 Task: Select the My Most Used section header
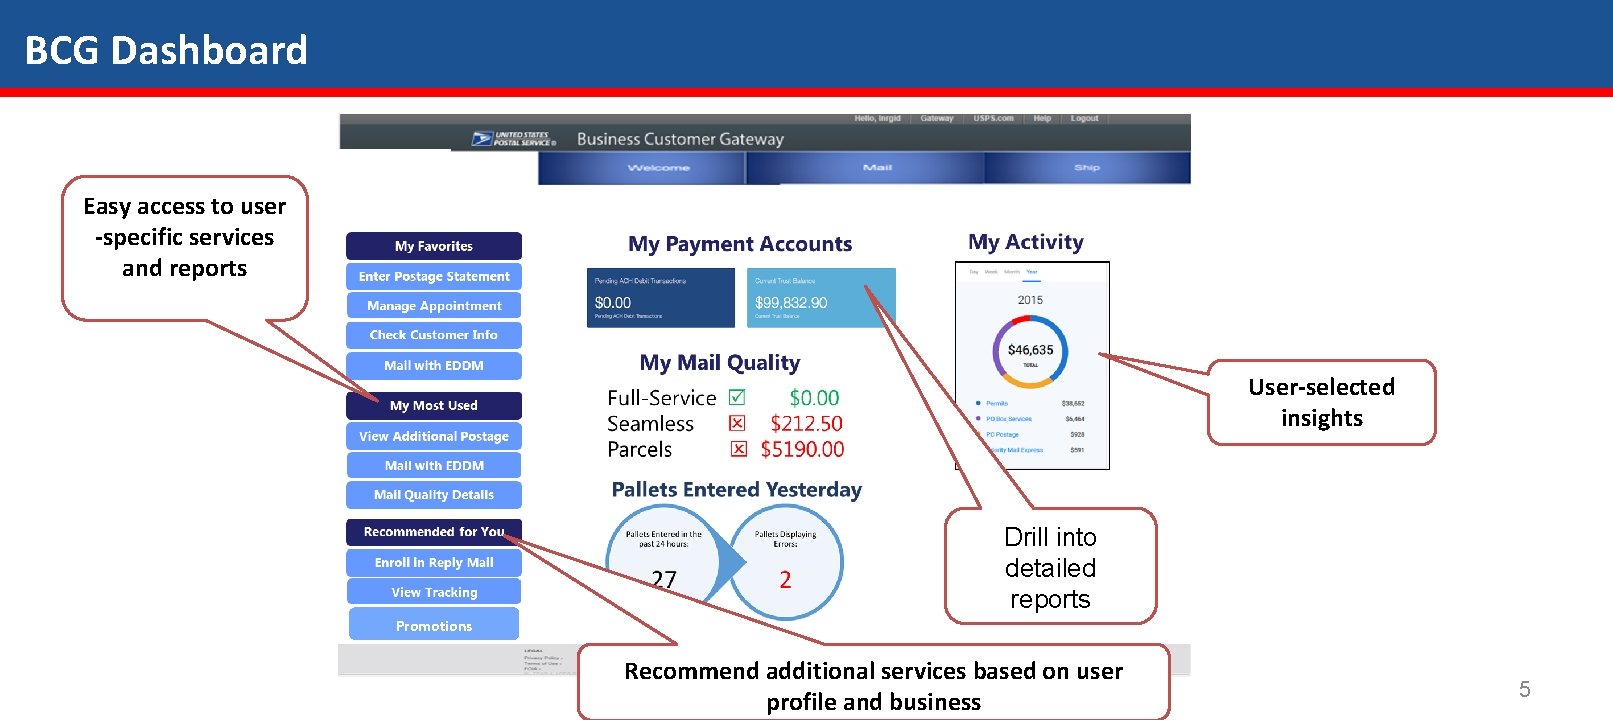tap(434, 405)
